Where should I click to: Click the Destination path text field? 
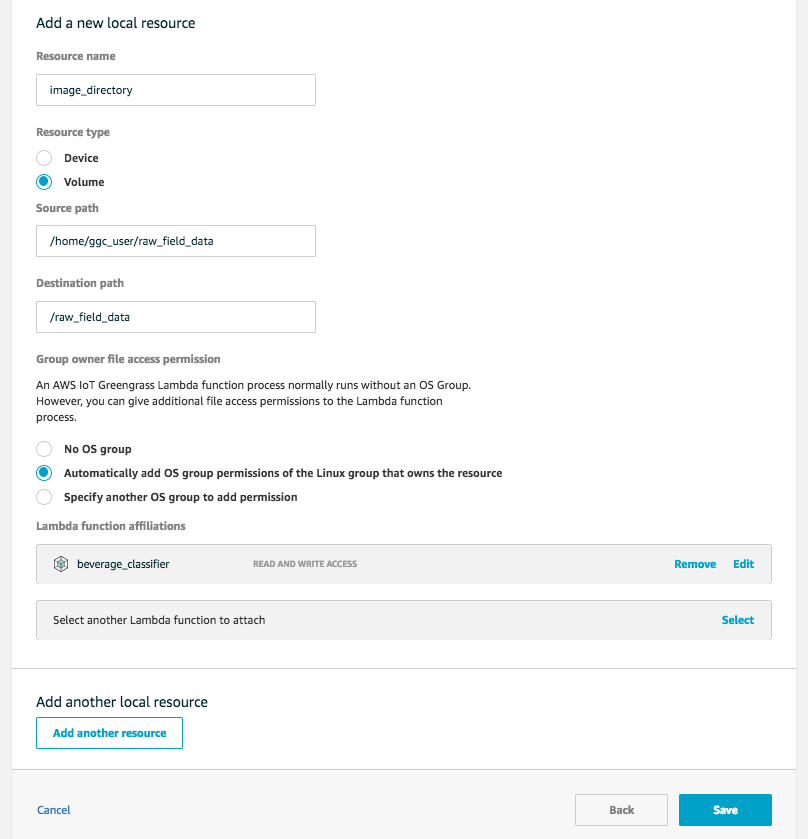(x=176, y=317)
